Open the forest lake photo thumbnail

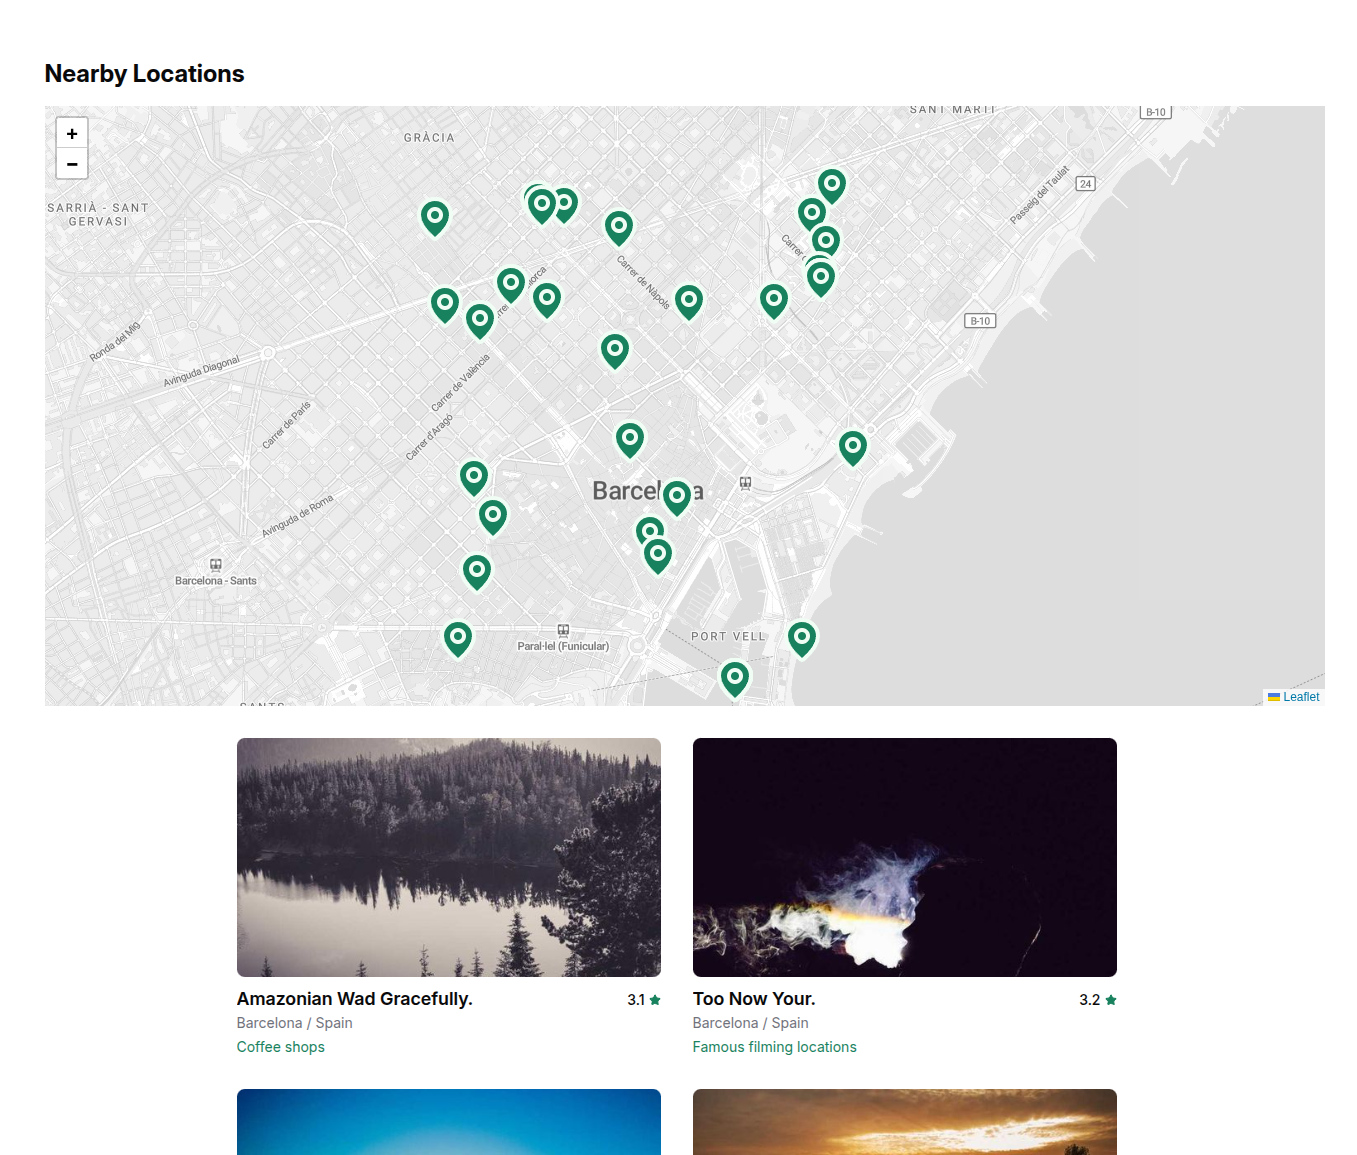(x=449, y=857)
